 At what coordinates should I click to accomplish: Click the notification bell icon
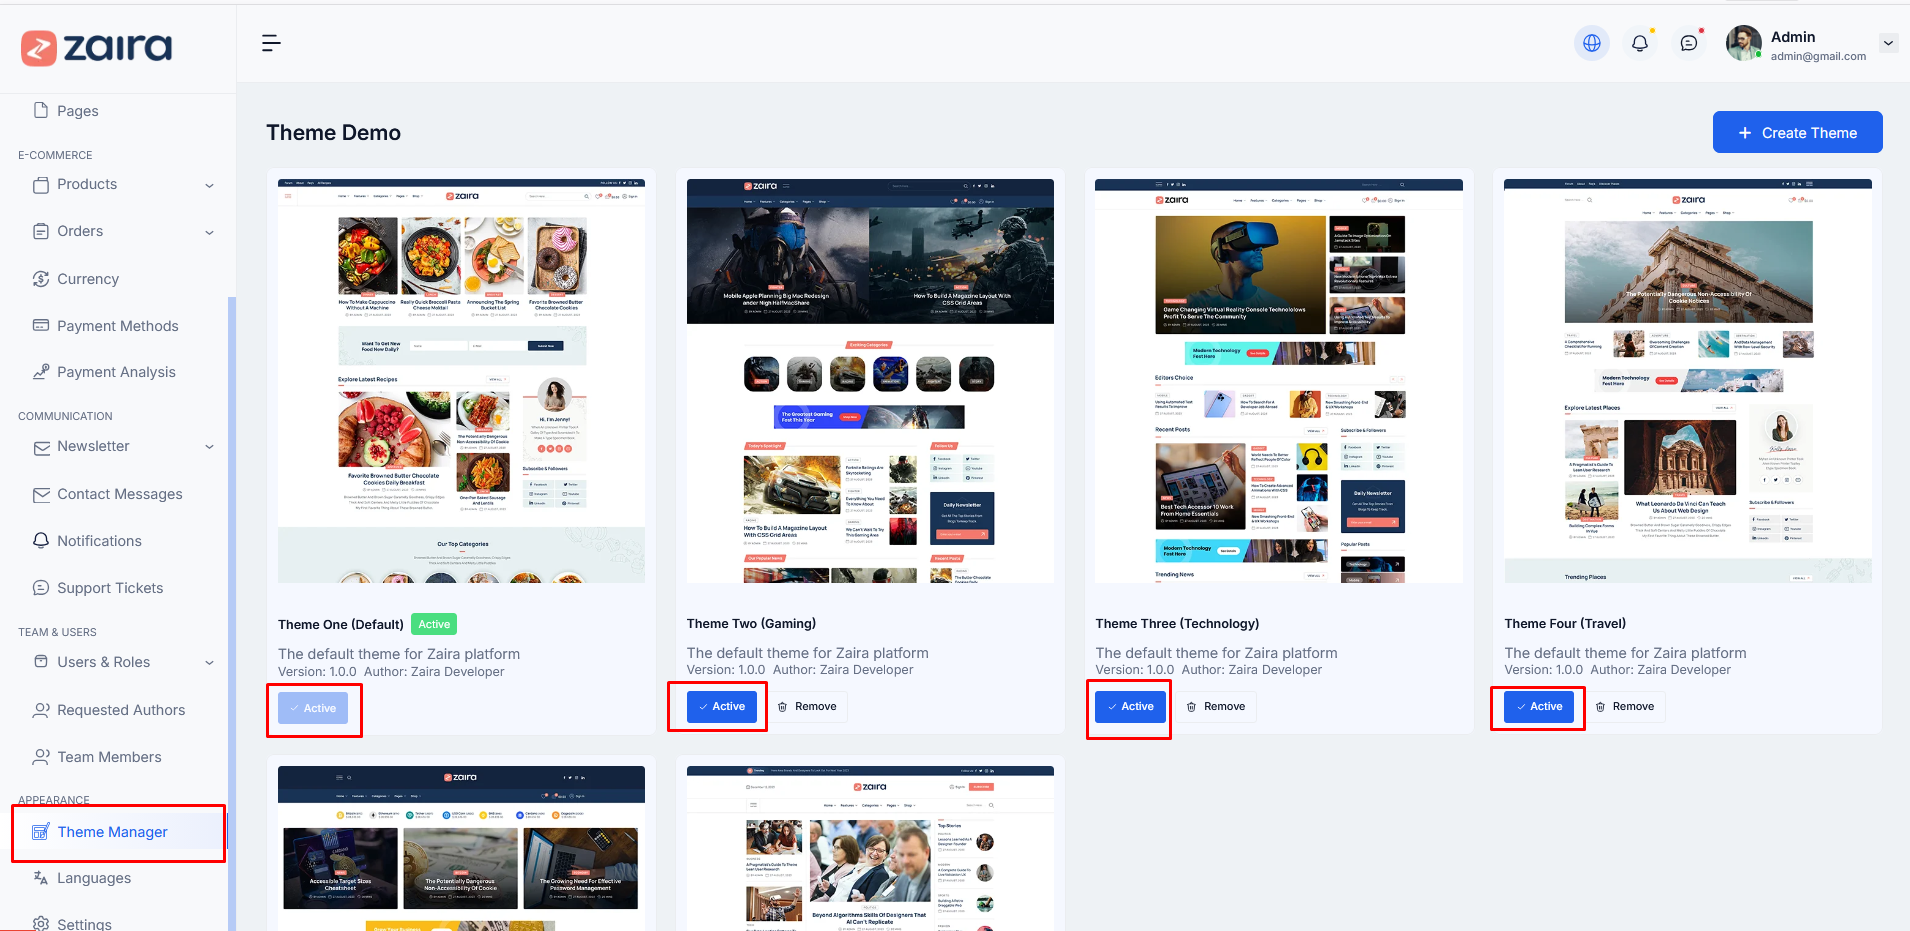coord(1640,43)
